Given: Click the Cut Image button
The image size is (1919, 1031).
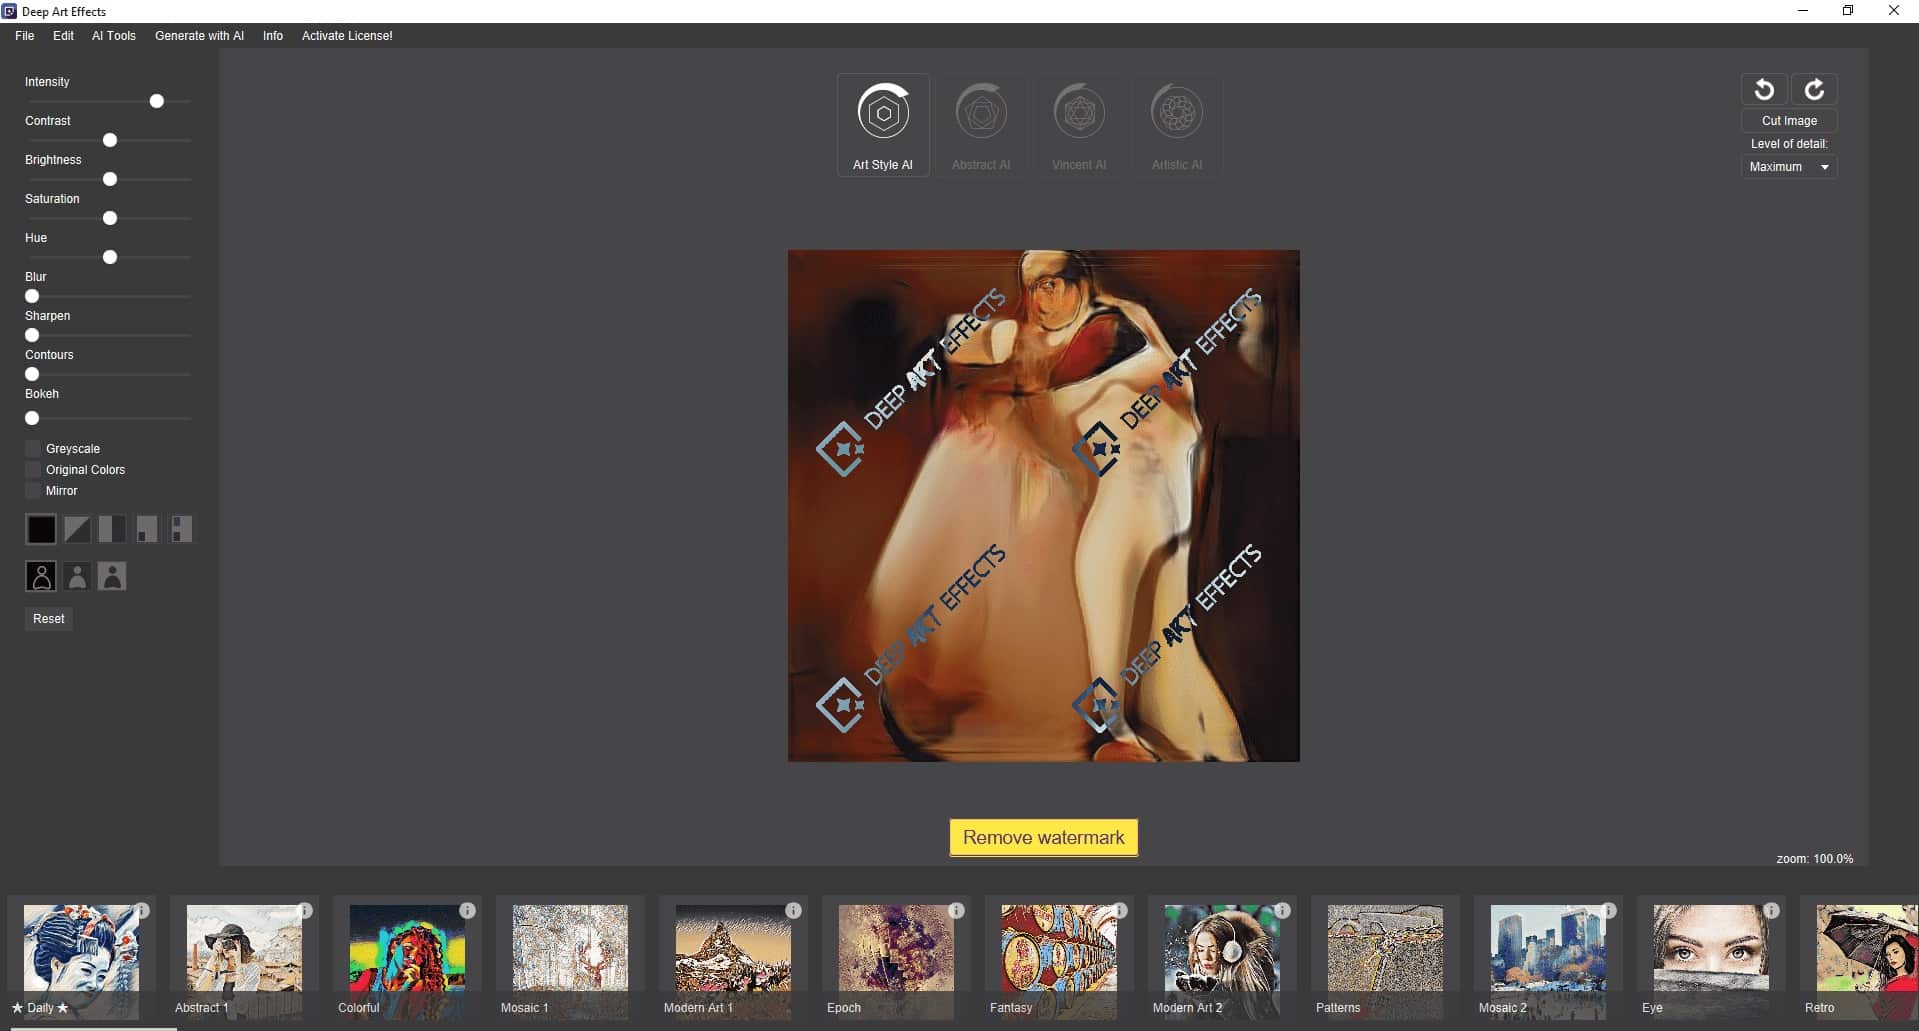Looking at the screenshot, I should tap(1789, 120).
